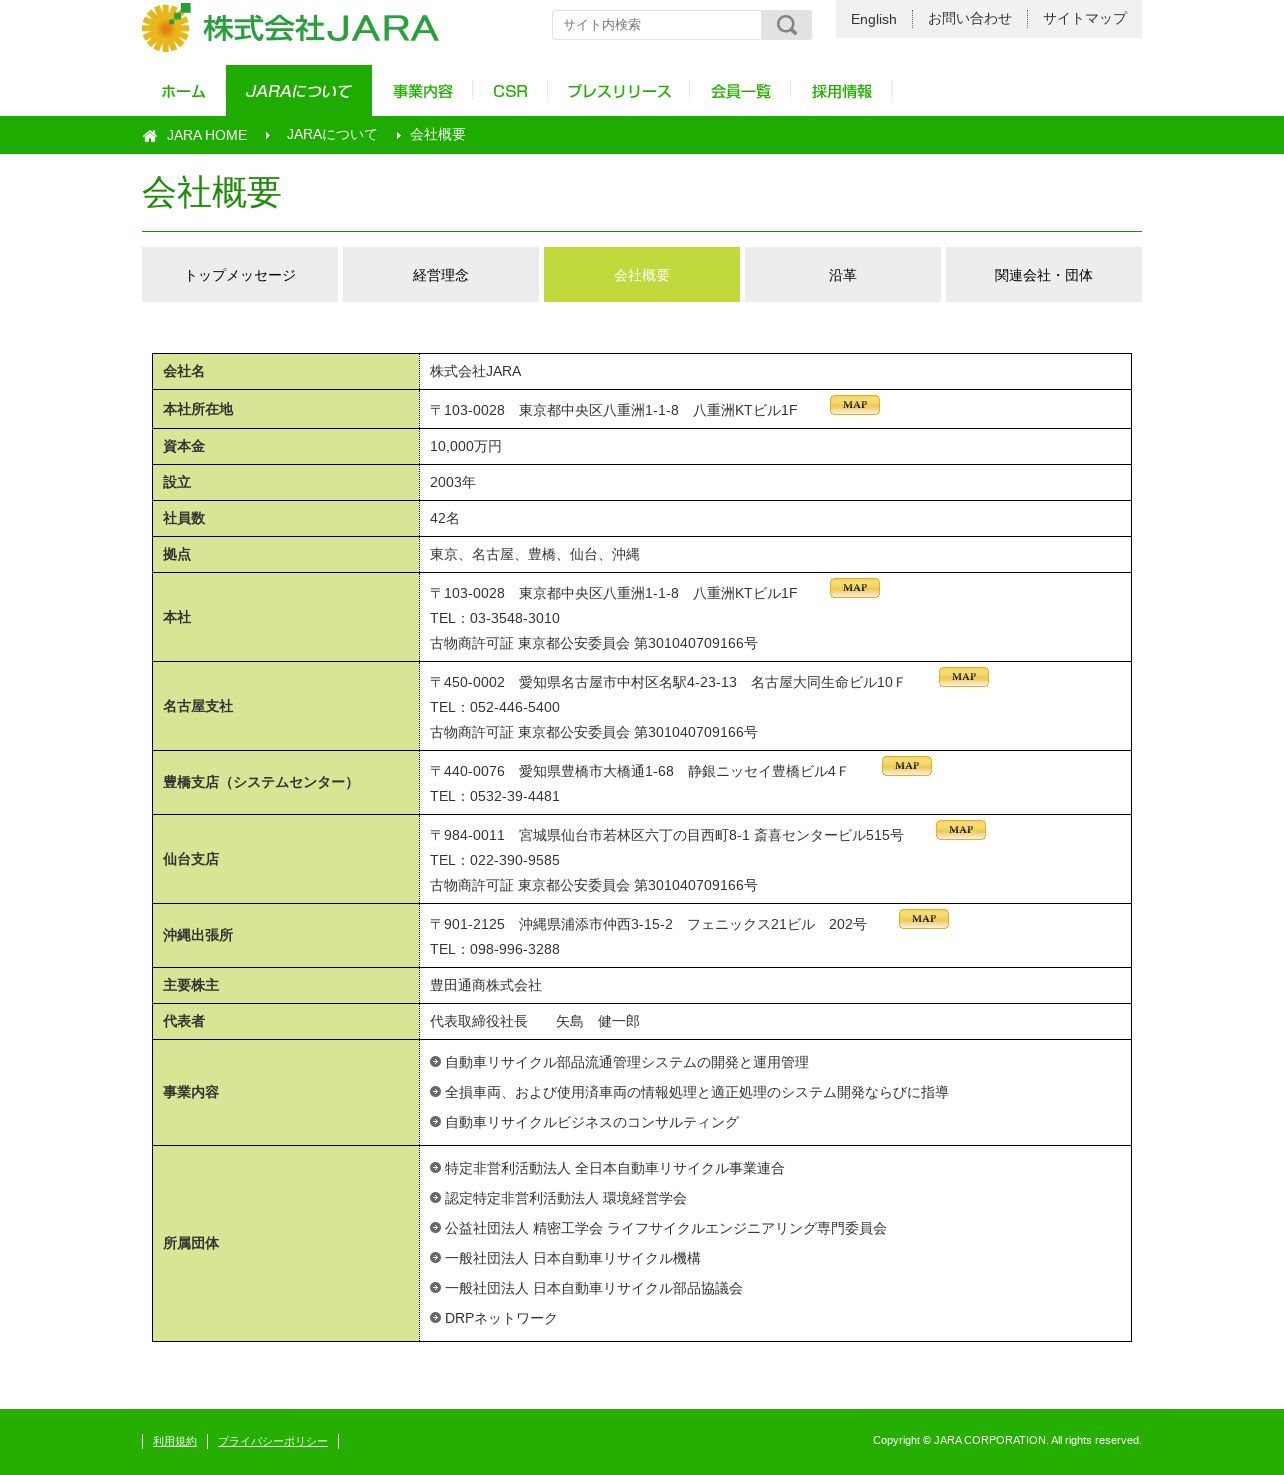The image size is (1284, 1475).
Task: Open サイトマップ link
Action: click(1085, 19)
